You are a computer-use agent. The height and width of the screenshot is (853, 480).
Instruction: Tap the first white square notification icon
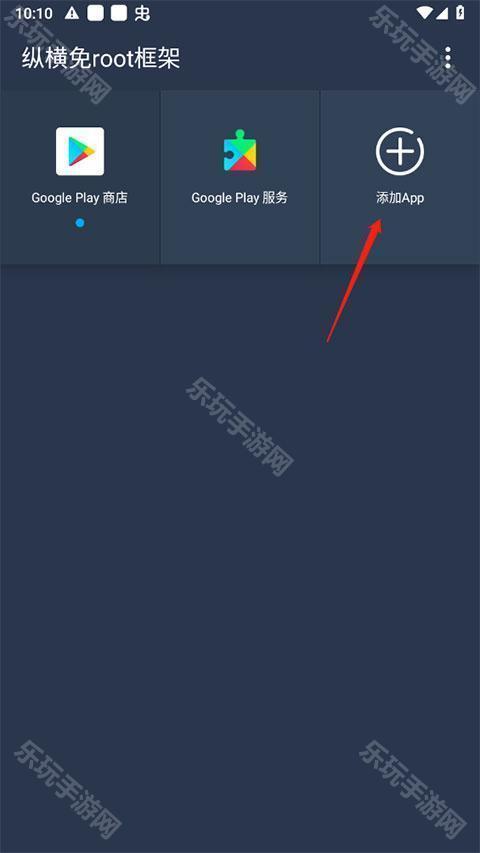(96, 13)
